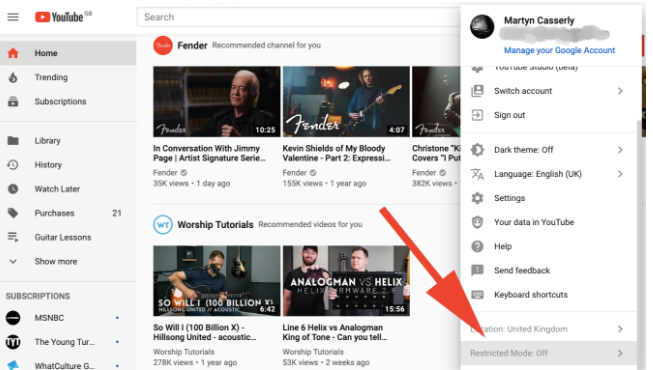Image resolution: width=653 pixels, height=370 pixels.
Task: Expand Switch account submenu chevron
Action: point(621,91)
